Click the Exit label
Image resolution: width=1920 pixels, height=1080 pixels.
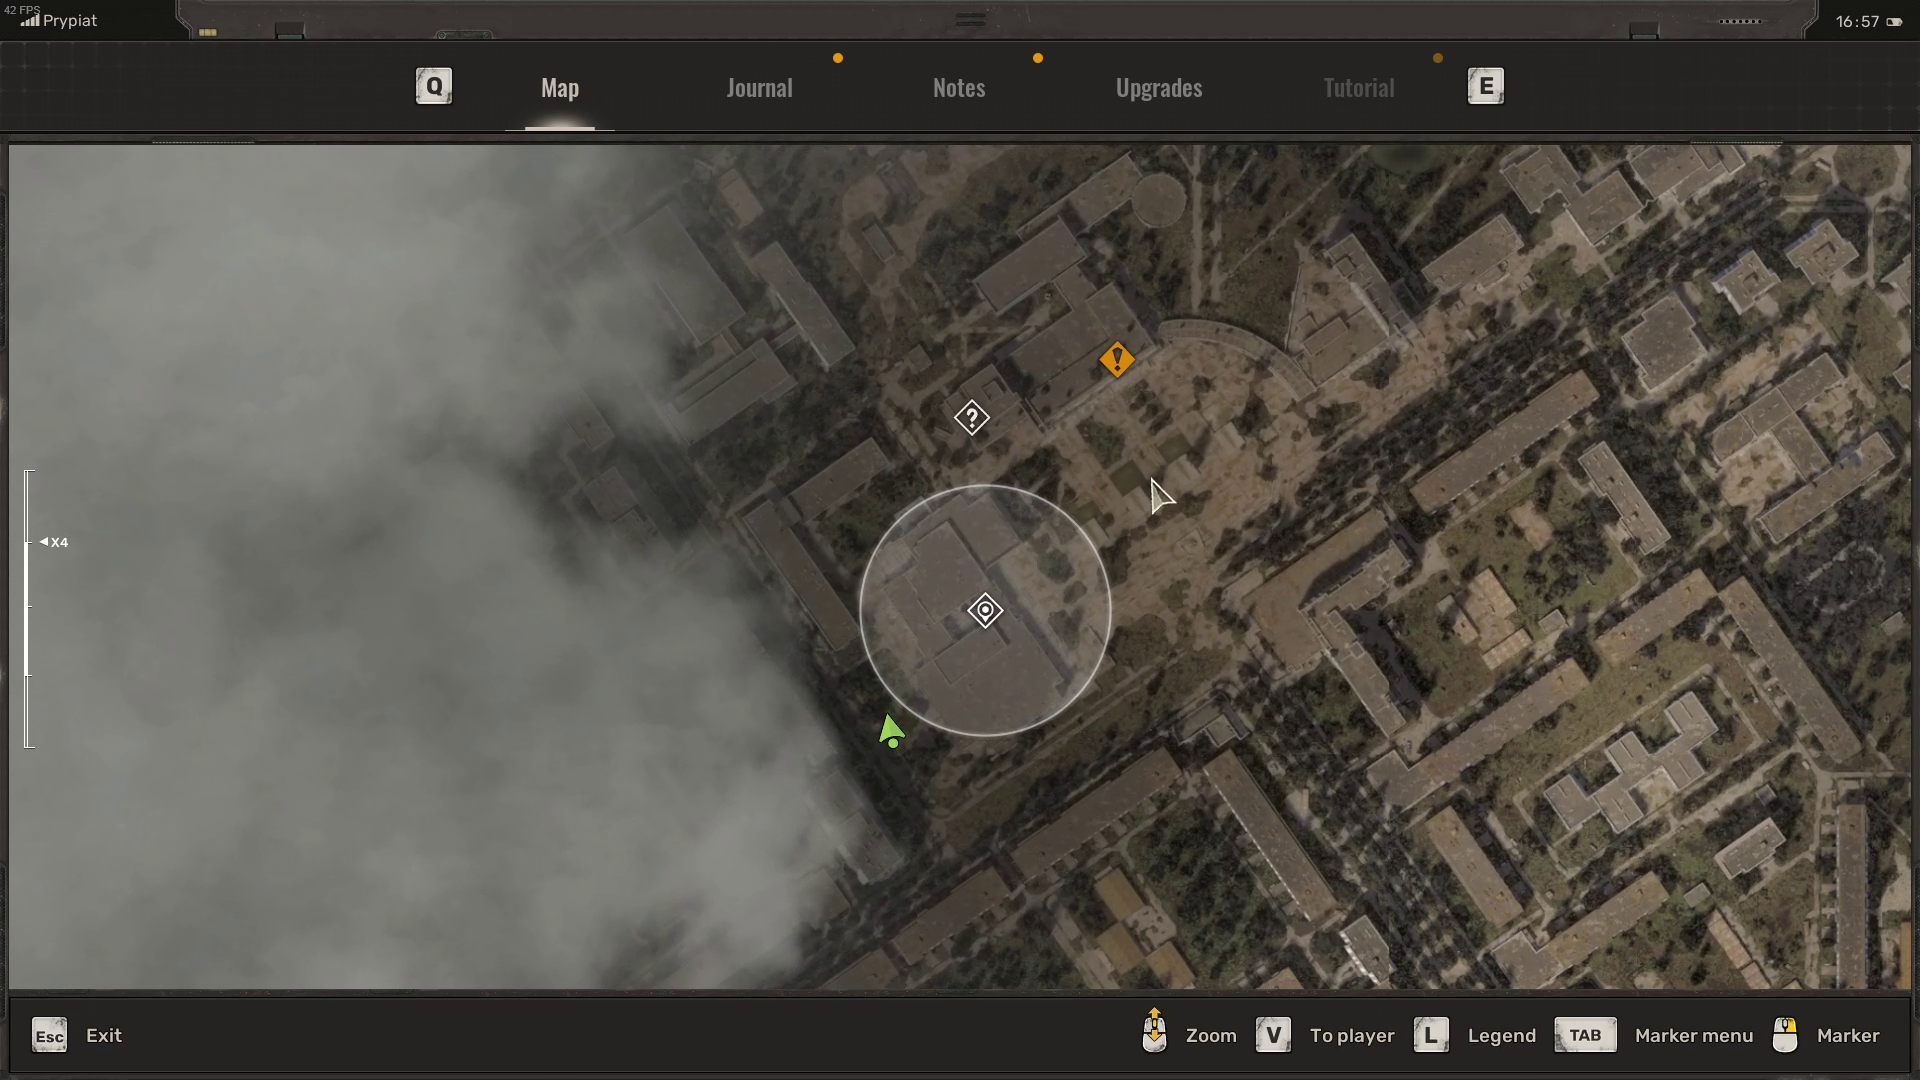pos(104,1036)
